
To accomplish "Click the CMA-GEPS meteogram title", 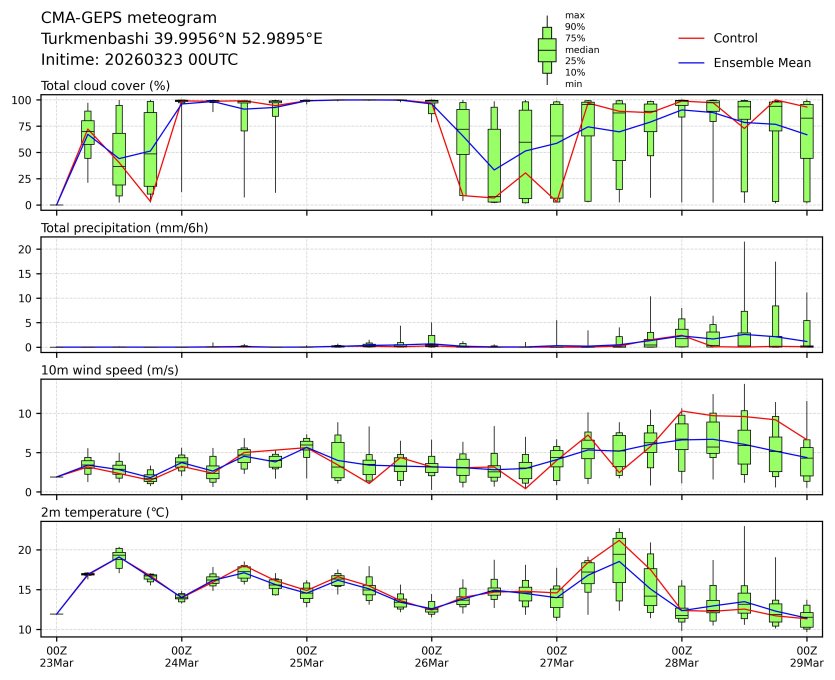I will point(125,18).
